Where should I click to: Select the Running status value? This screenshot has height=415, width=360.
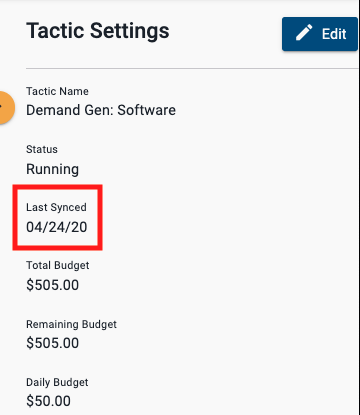point(52,169)
